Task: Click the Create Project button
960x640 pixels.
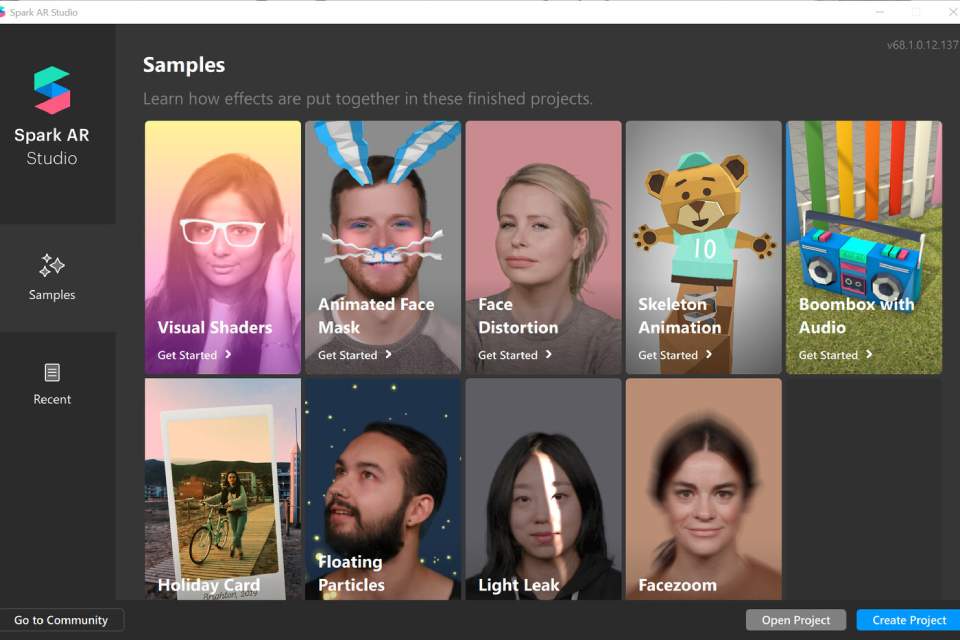Action: click(x=906, y=620)
